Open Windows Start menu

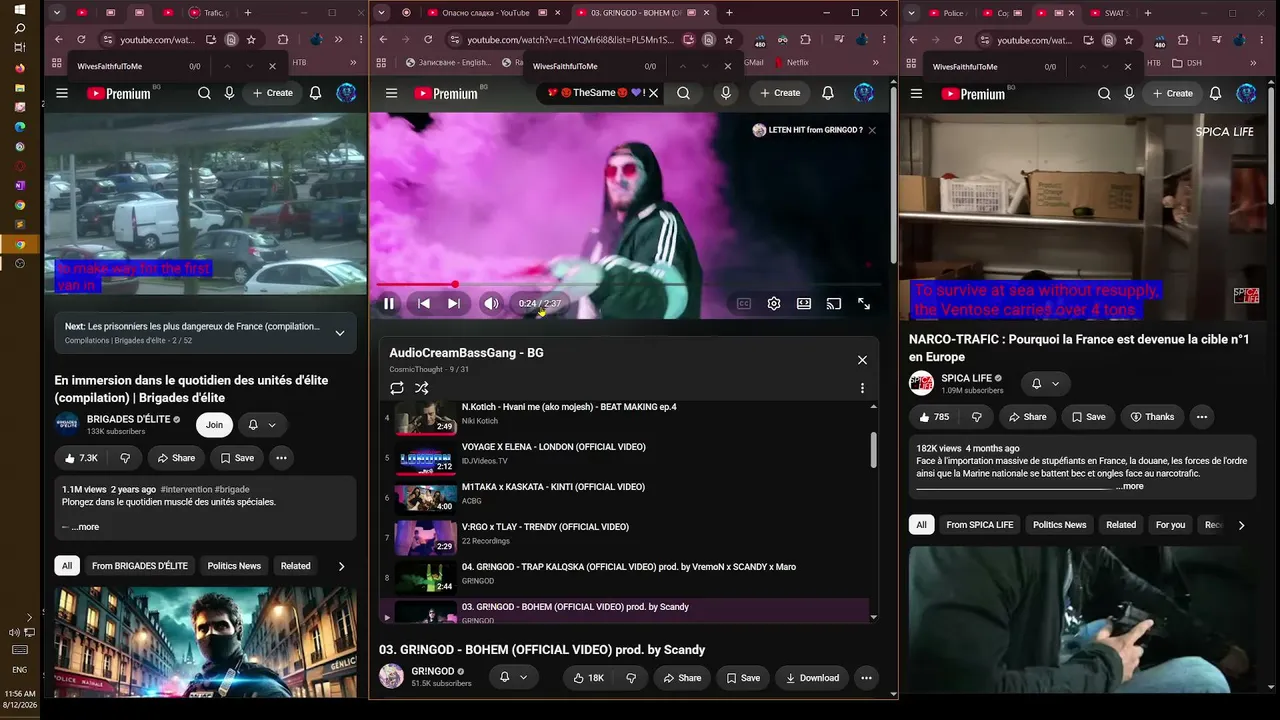(19, 9)
